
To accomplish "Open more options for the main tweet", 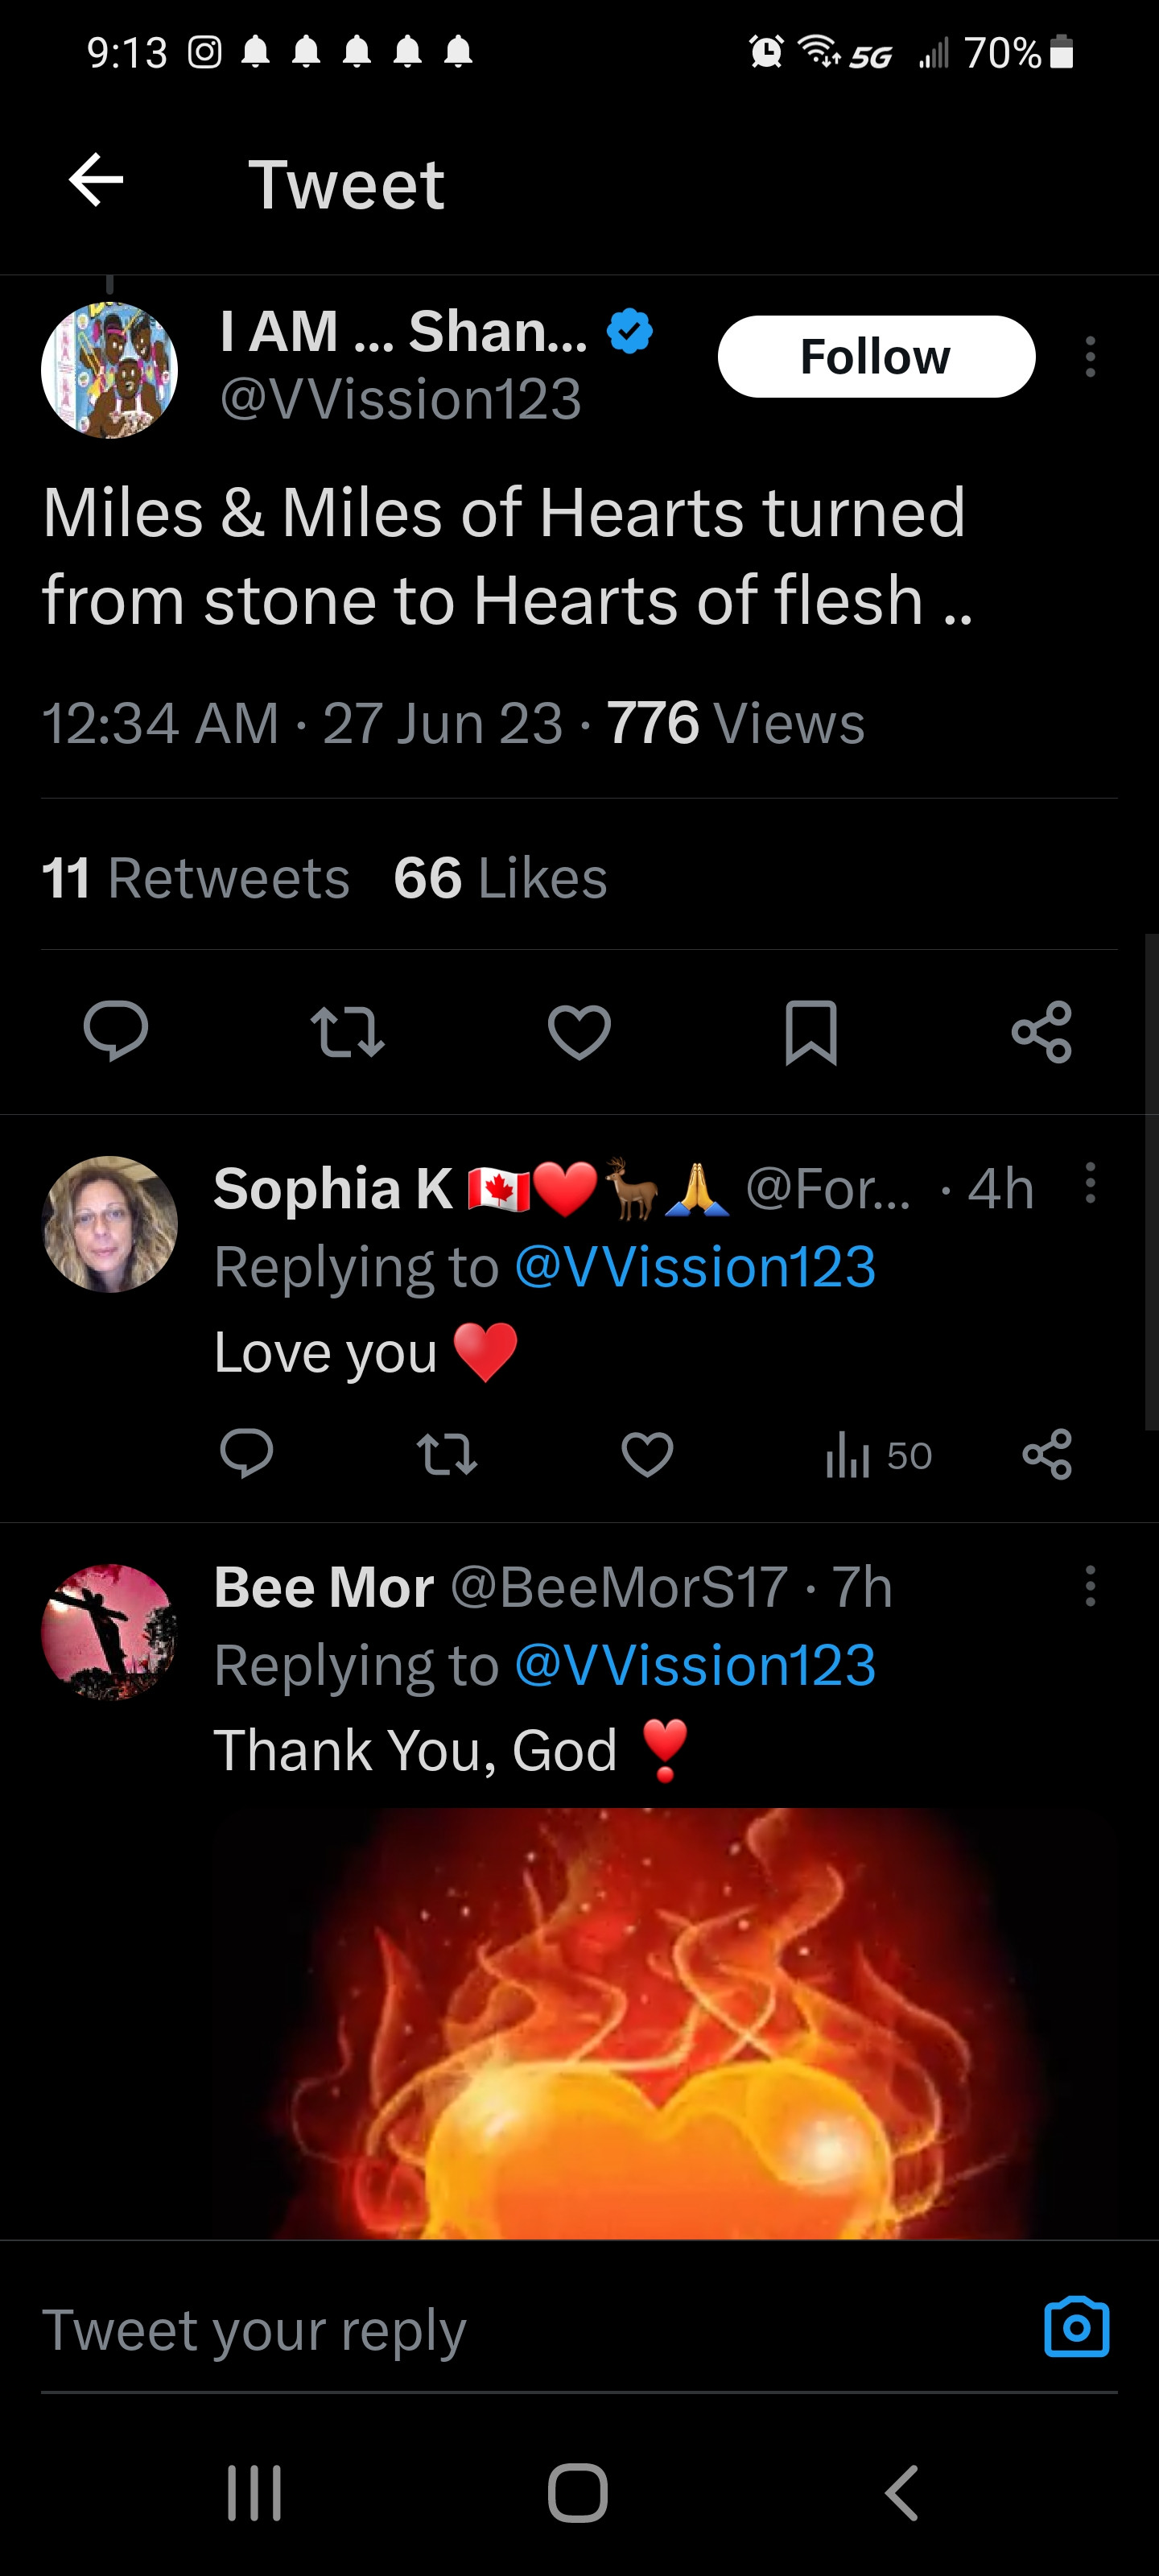I will [1090, 357].
